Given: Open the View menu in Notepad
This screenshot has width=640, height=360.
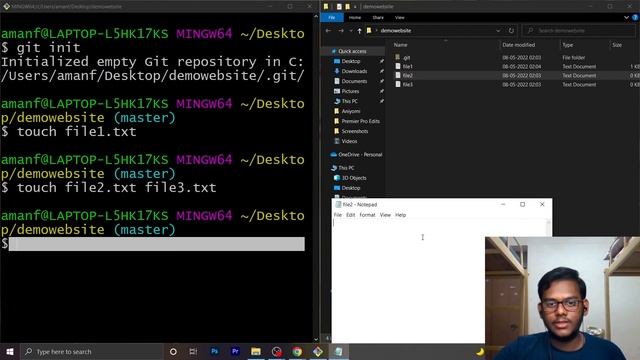Looking at the screenshot, I should pyautogui.click(x=385, y=215).
